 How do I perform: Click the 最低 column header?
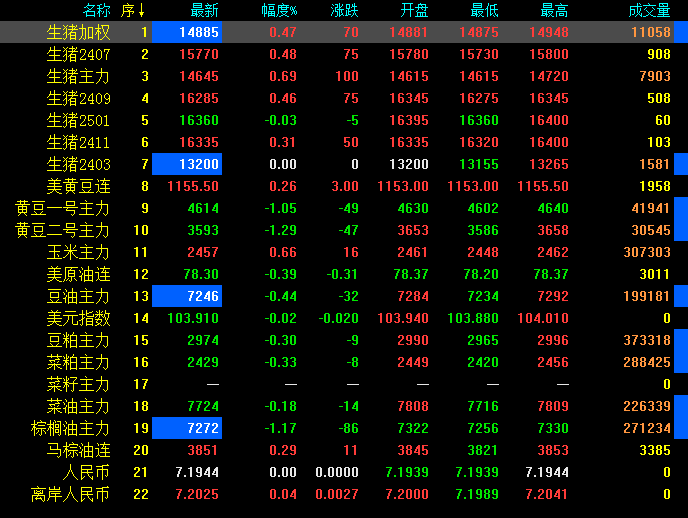(x=484, y=10)
